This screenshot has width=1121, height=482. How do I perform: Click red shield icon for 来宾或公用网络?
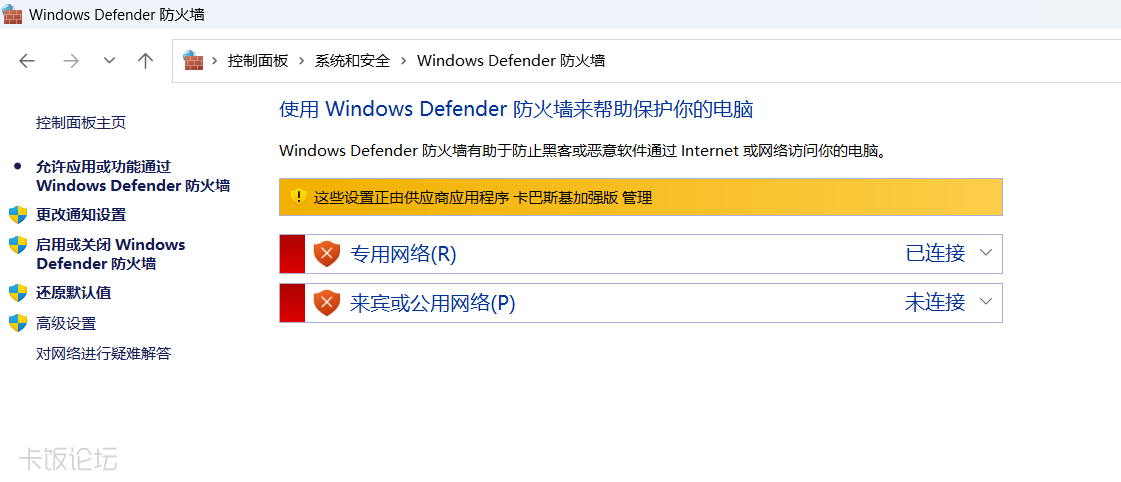pyautogui.click(x=327, y=303)
